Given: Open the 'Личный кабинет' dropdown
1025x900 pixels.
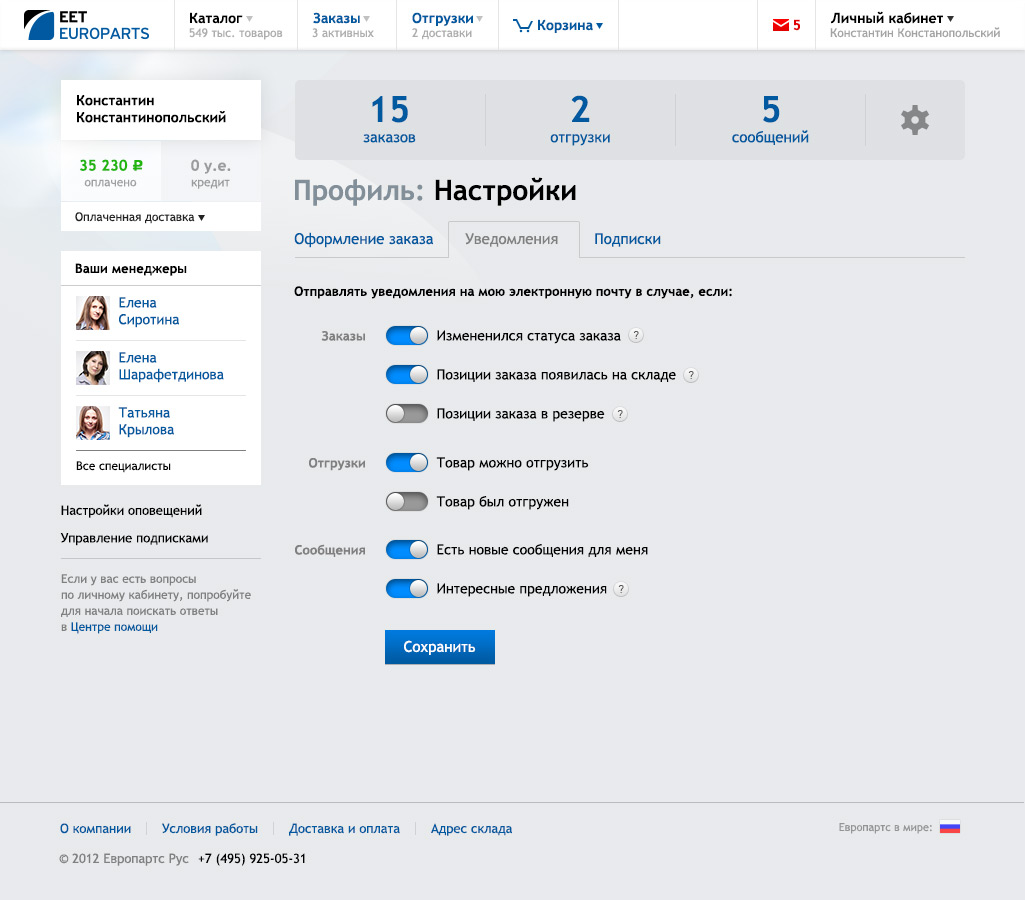Looking at the screenshot, I should point(892,18).
